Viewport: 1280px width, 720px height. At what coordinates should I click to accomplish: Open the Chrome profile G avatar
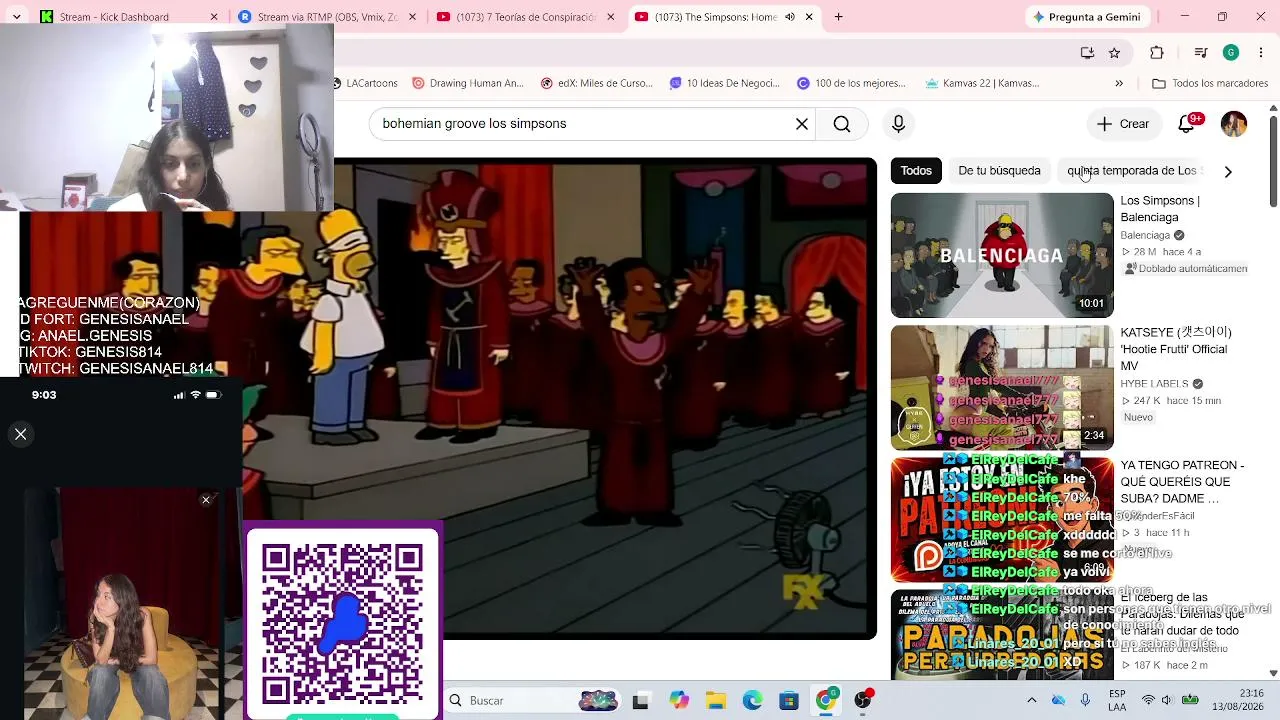point(1231,53)
